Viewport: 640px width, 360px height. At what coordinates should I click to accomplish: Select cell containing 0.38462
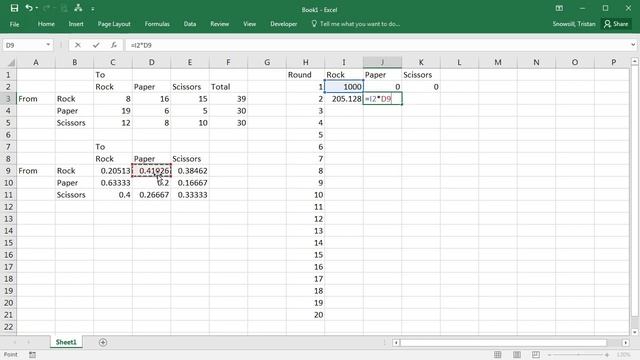190,171
